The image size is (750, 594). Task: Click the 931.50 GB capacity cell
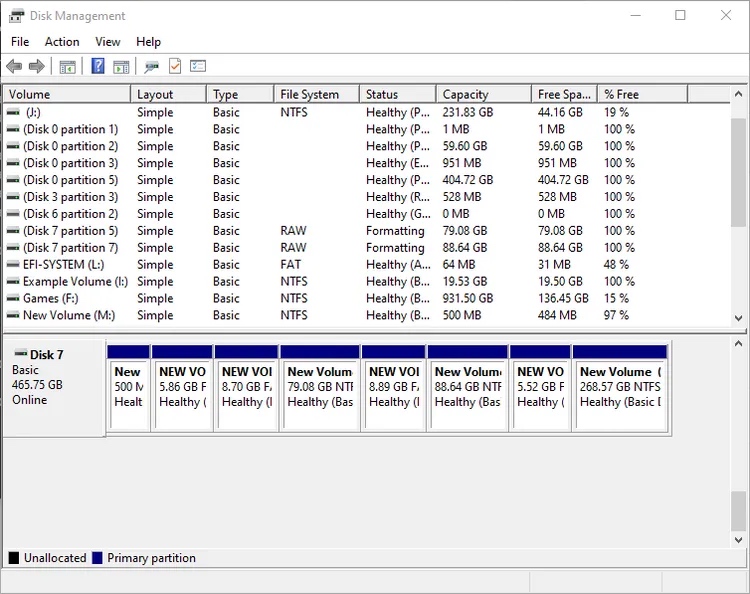click(x=467, y=298)
